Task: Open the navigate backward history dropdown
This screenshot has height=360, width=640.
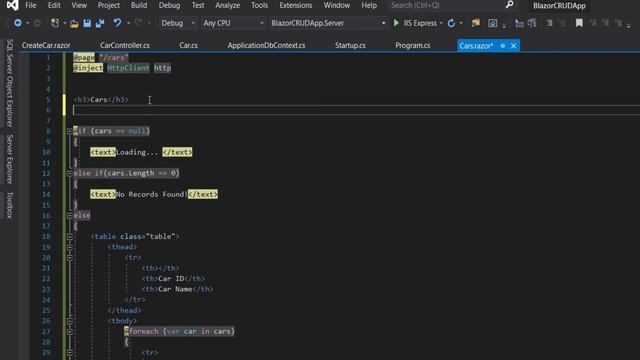Action: point(27,23)
